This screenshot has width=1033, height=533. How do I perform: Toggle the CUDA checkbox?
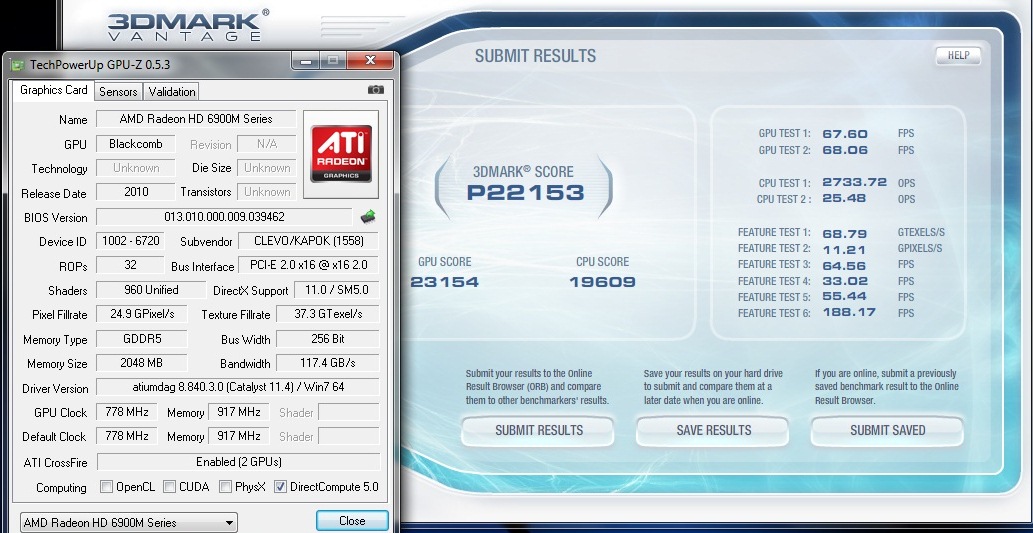coord(169,487)
